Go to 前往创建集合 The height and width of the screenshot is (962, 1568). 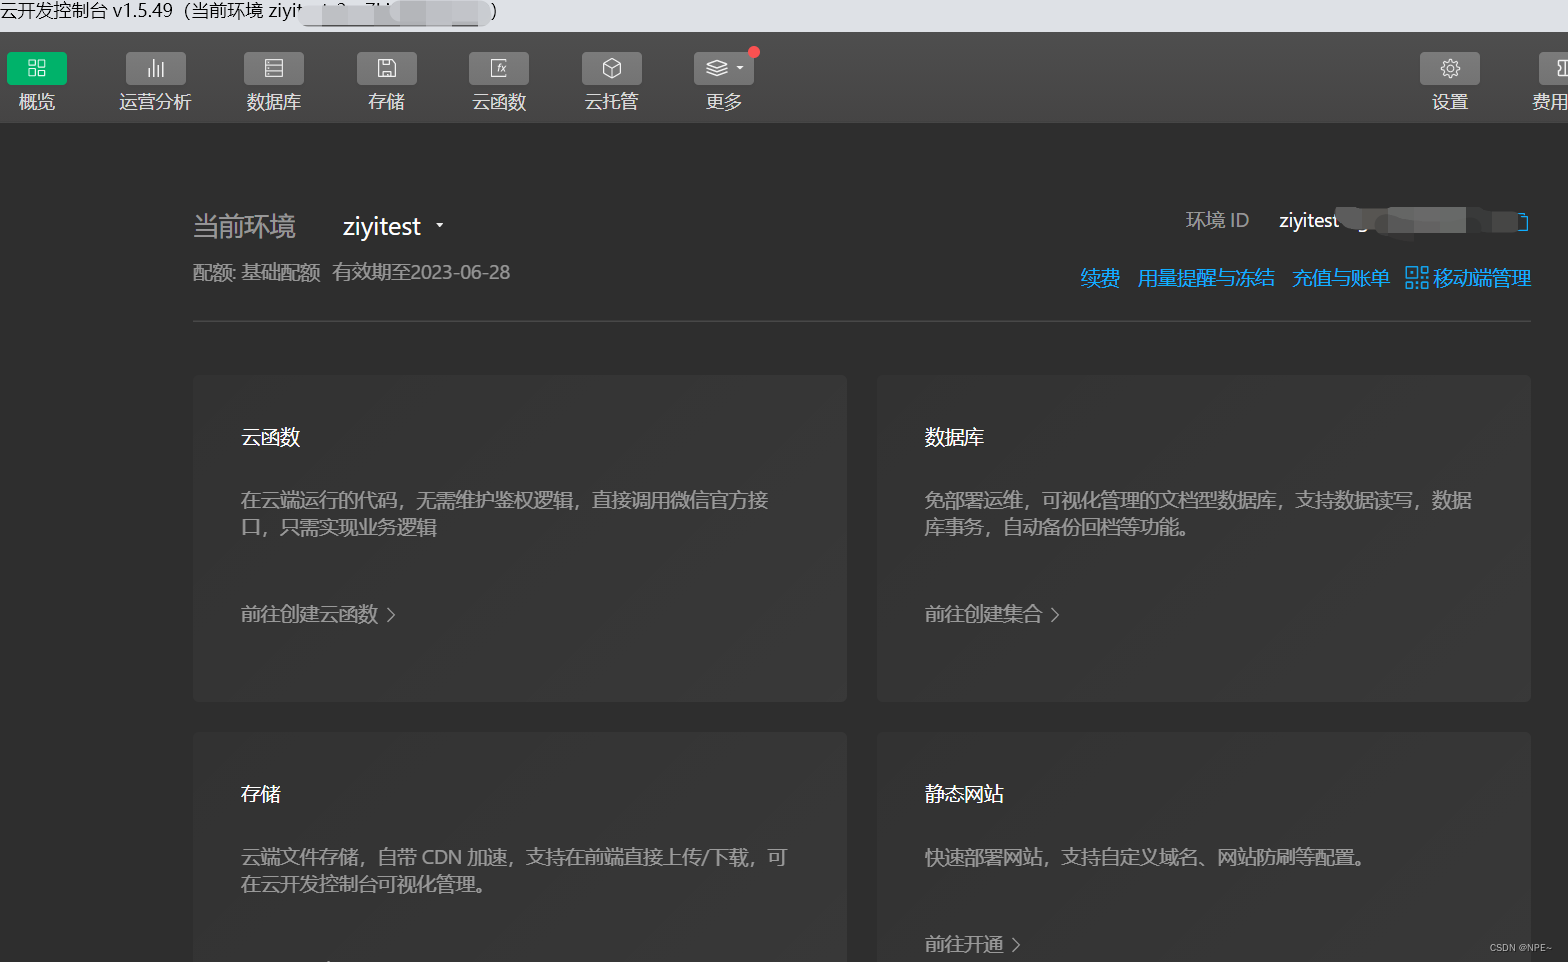(x=983, y=614)
